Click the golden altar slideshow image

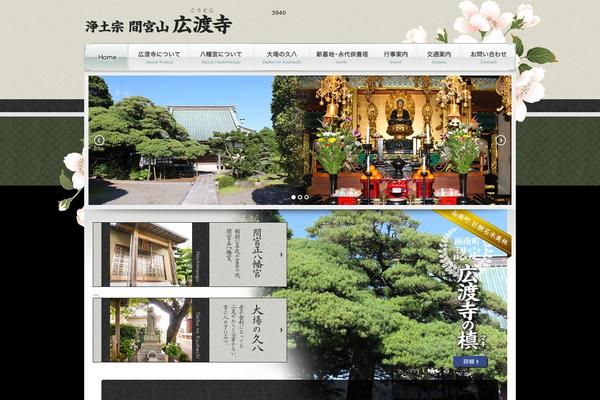pos(406,140)
